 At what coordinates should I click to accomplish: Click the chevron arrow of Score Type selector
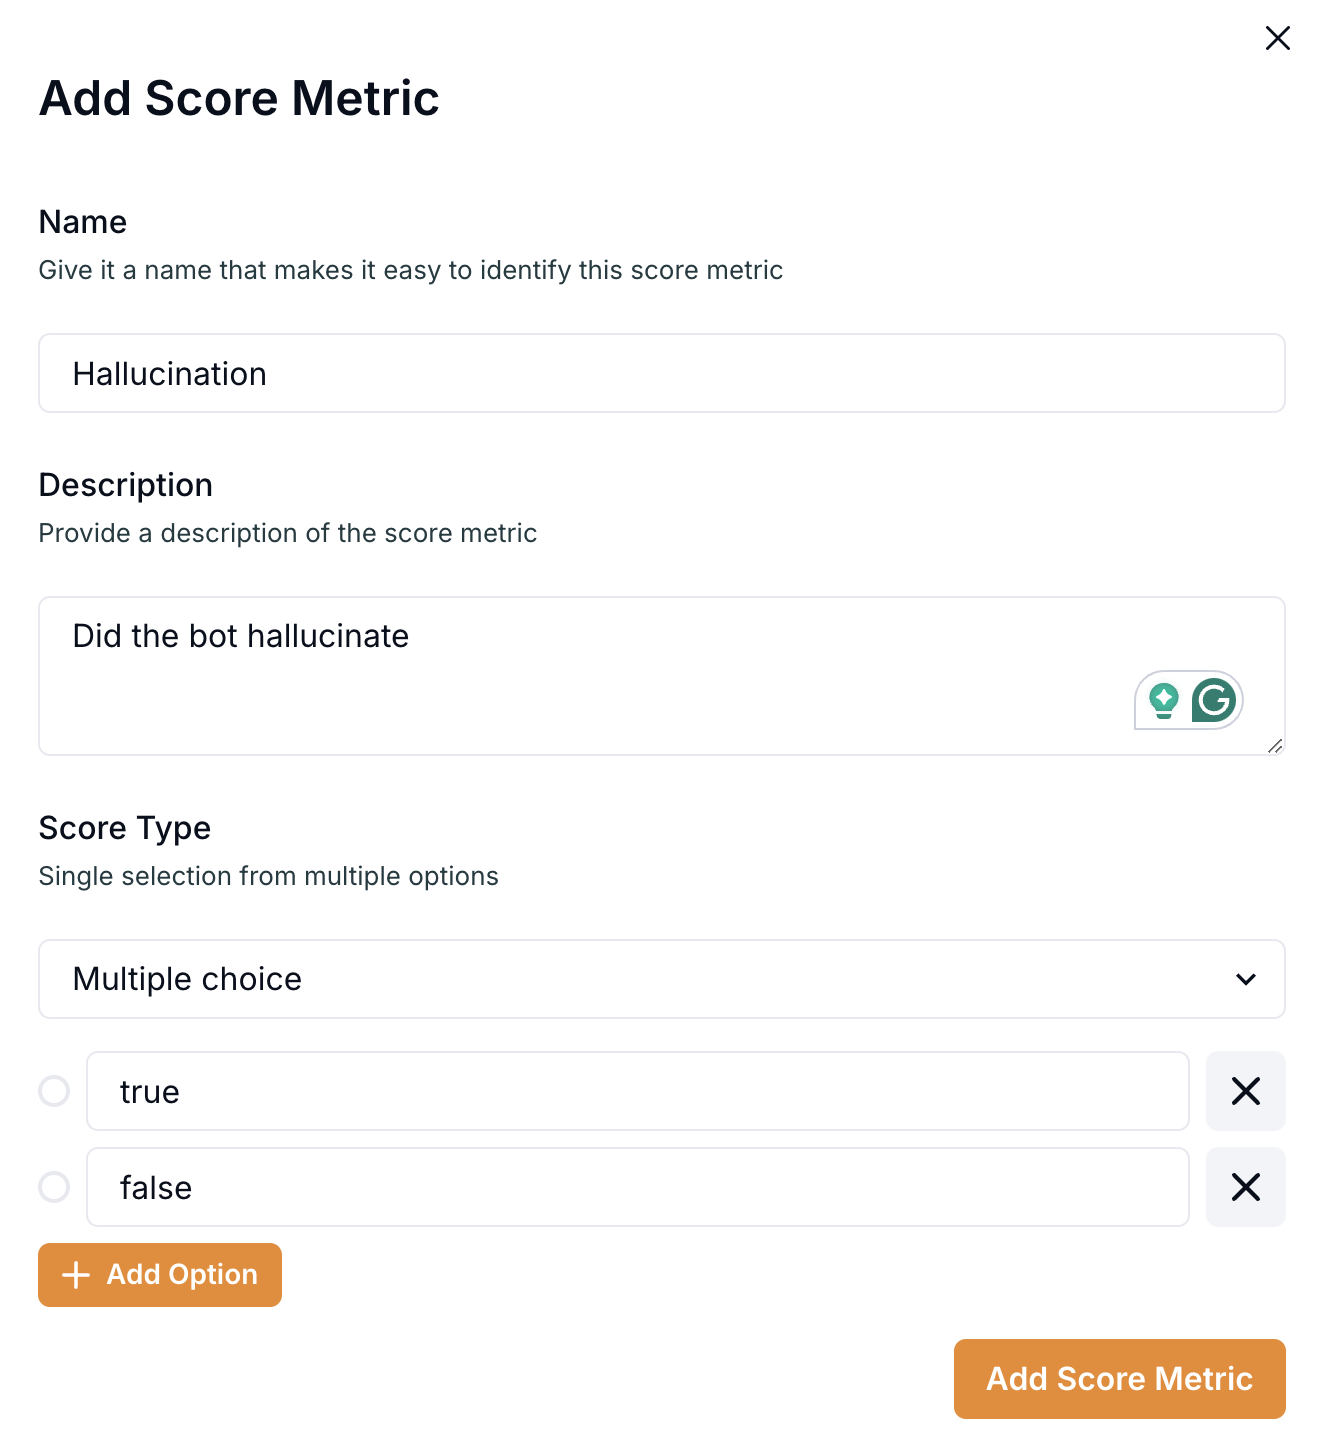[x=1245, y=979]
